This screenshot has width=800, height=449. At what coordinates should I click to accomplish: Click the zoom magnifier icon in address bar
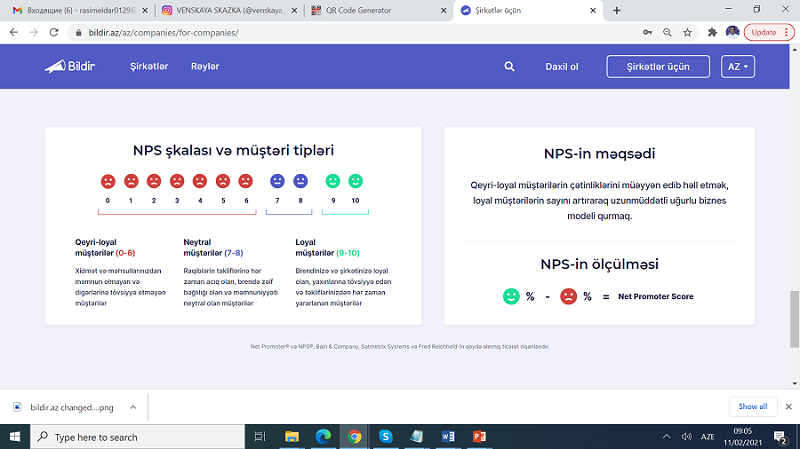pos(669,32)
